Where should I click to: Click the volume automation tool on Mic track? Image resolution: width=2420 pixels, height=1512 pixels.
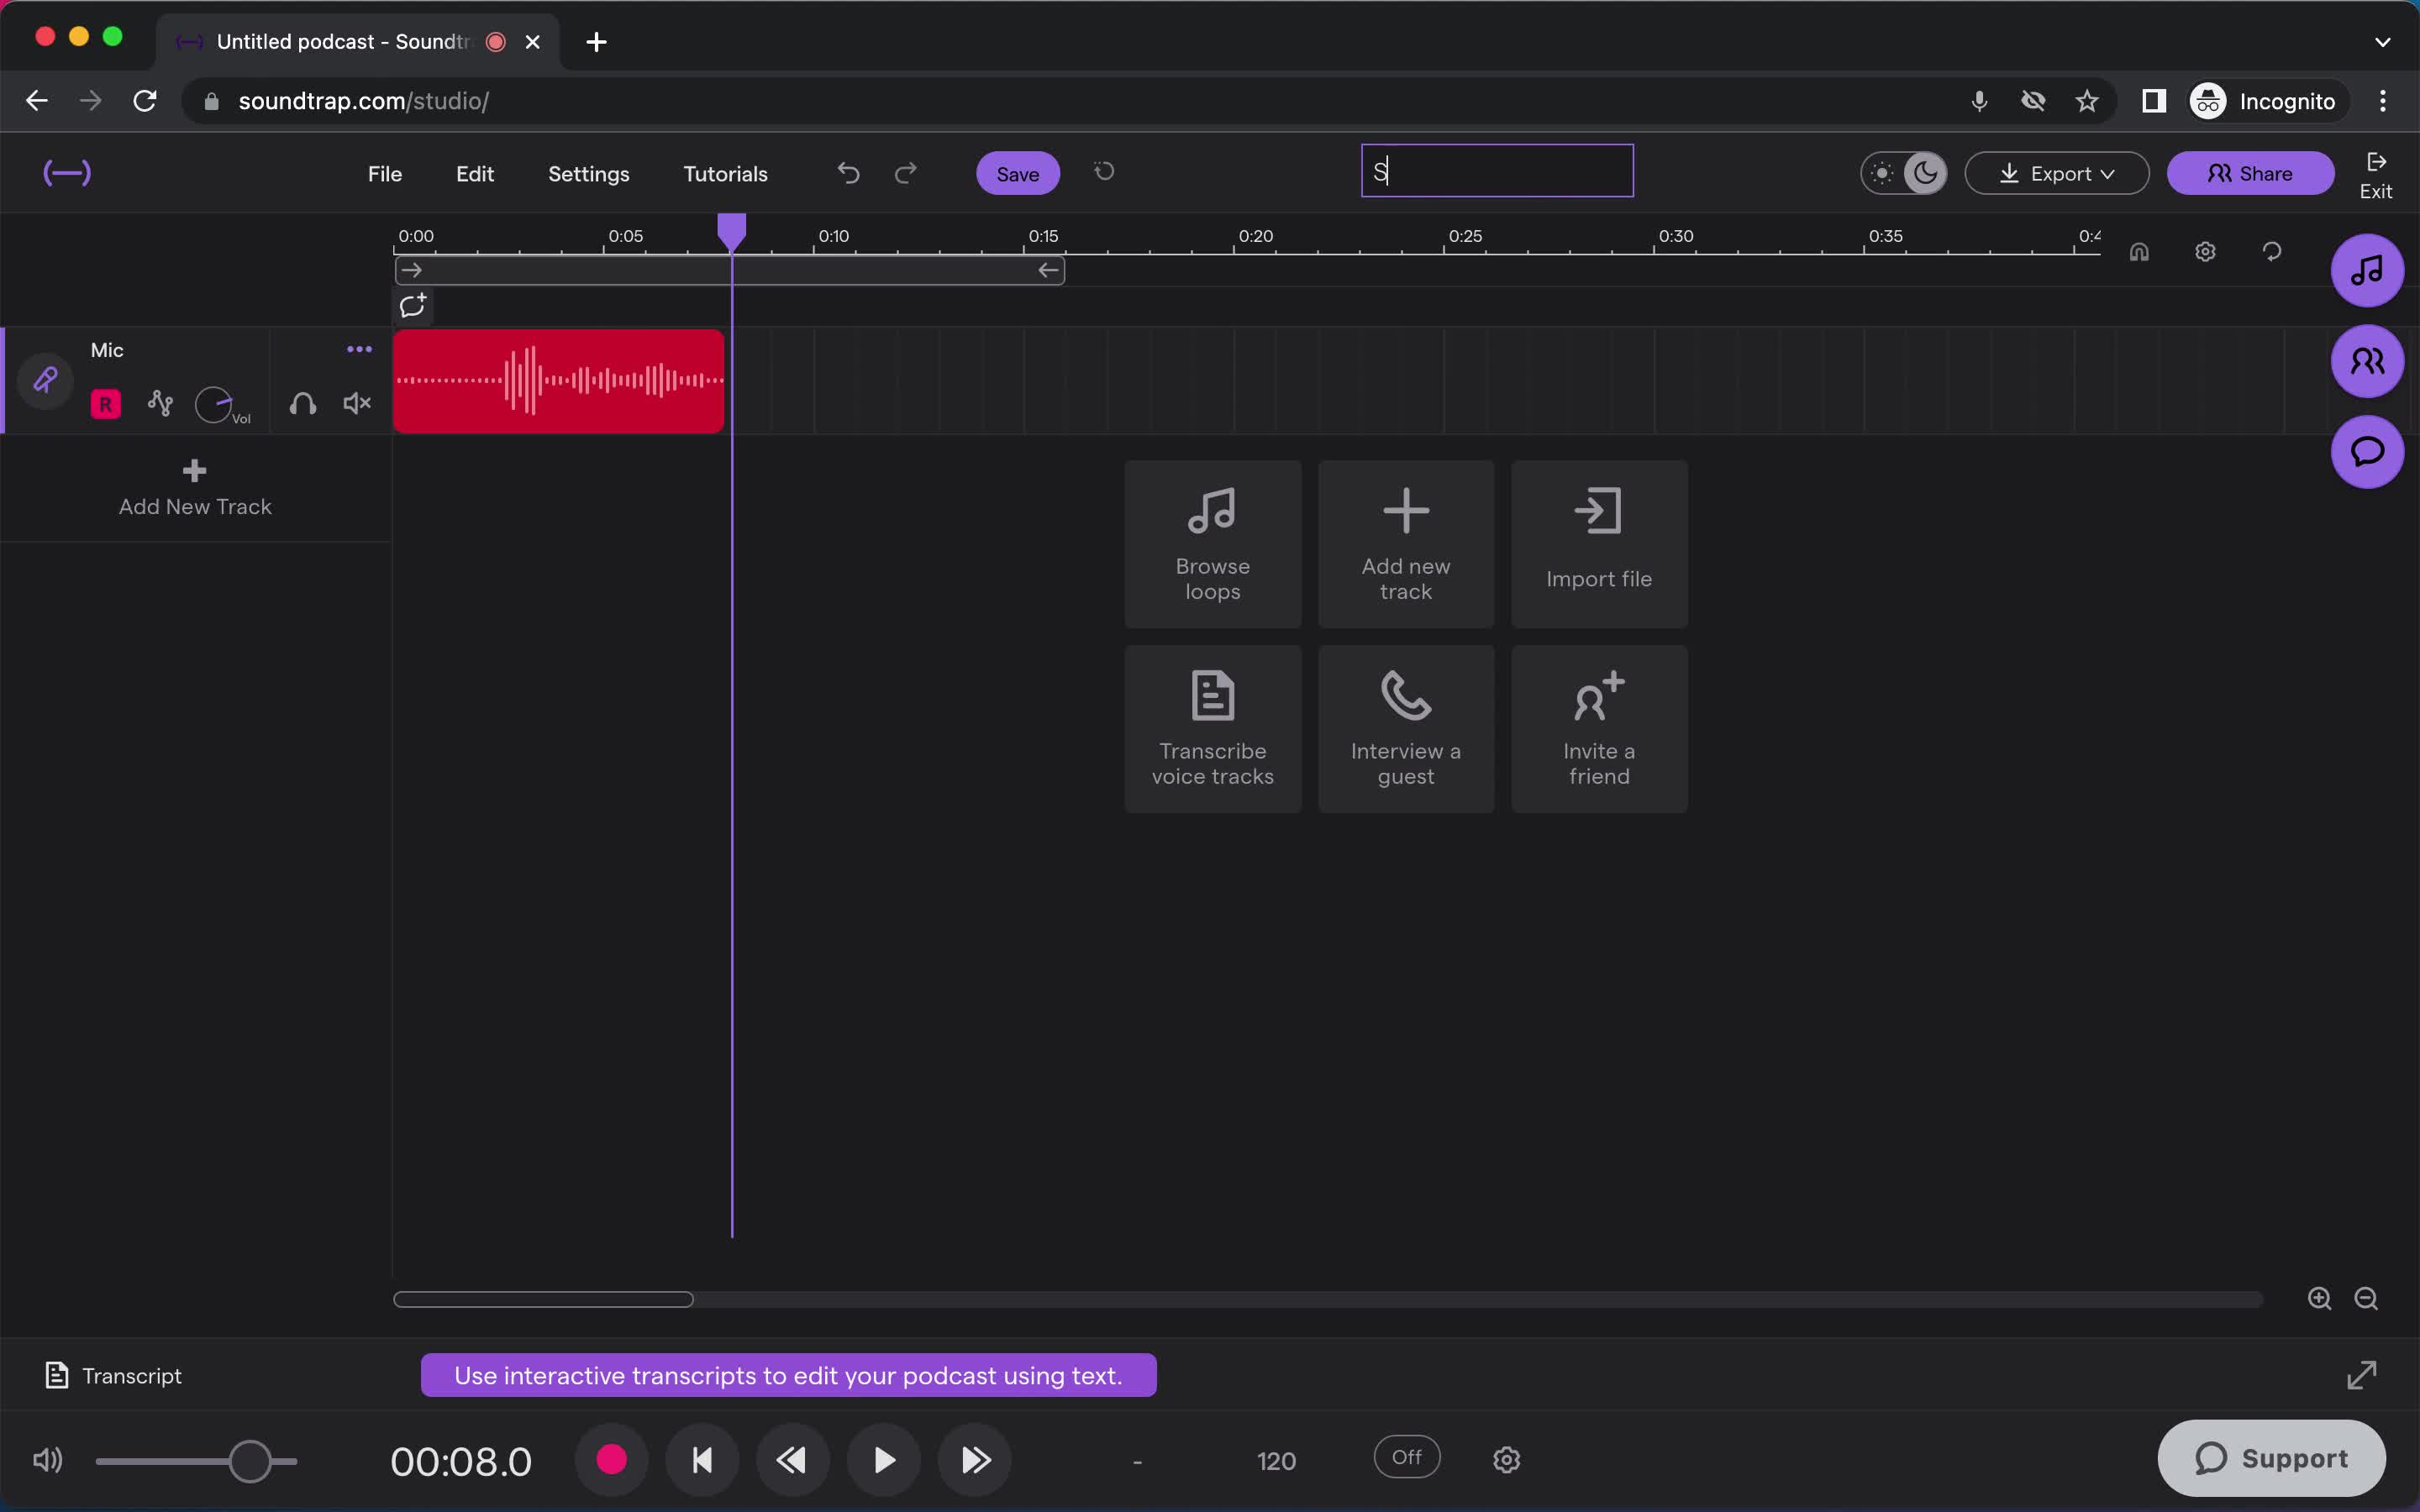pos(160,402)
